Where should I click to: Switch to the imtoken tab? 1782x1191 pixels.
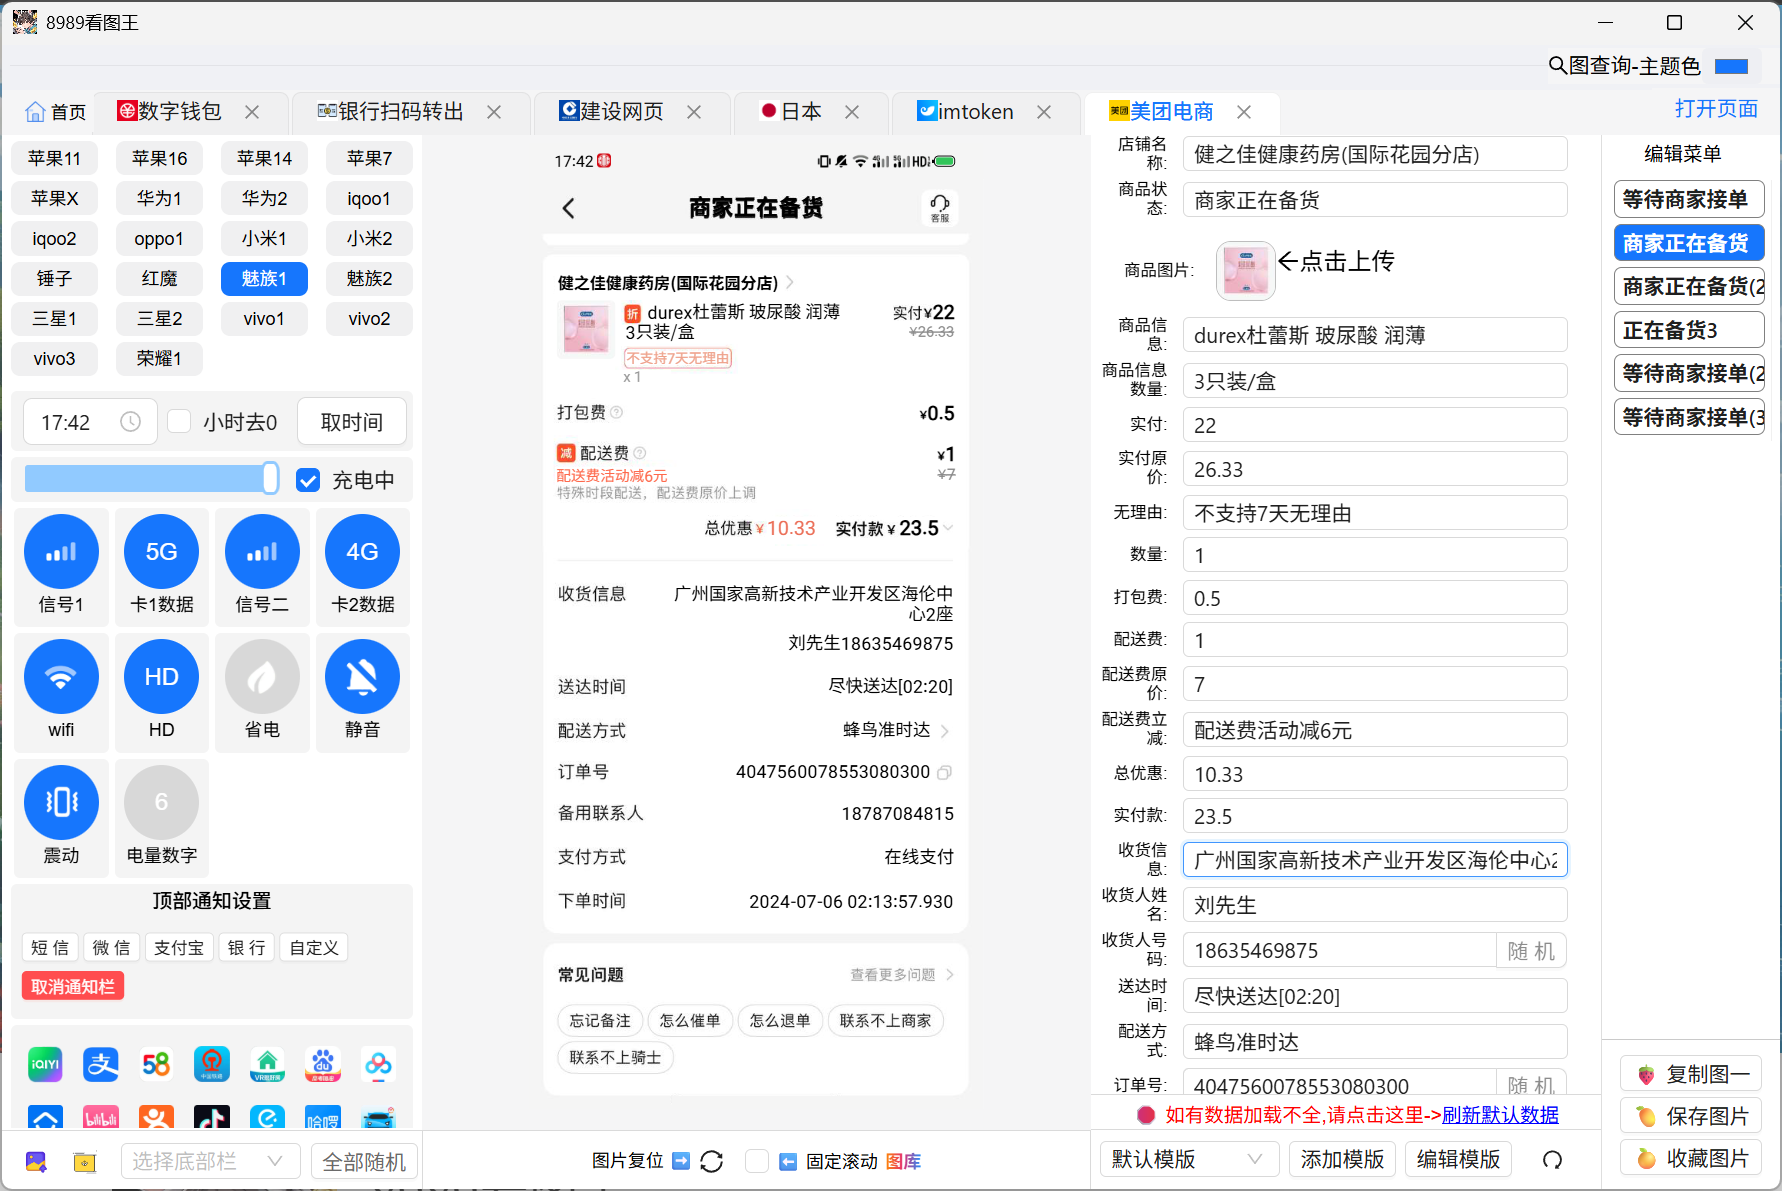click(x=965, y=112)
